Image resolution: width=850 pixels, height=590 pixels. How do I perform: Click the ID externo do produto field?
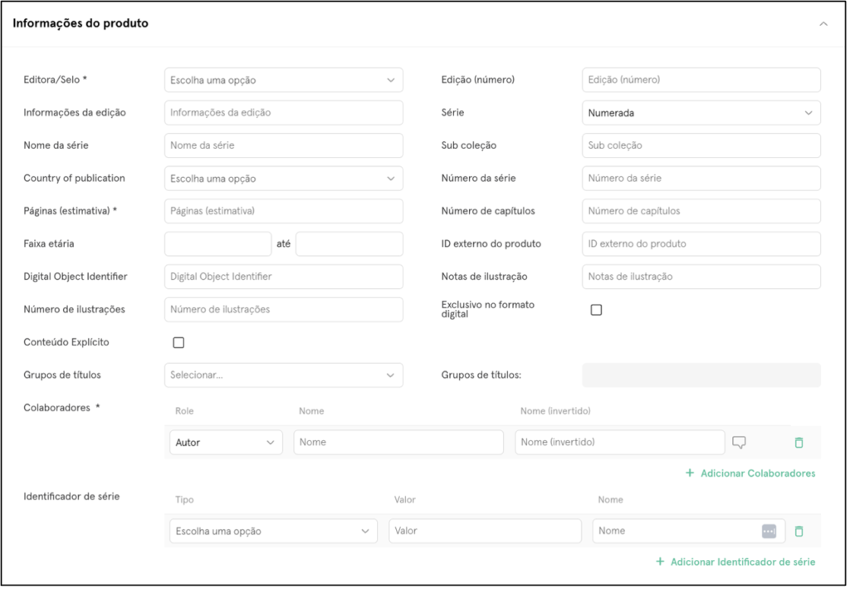point(701,244)
